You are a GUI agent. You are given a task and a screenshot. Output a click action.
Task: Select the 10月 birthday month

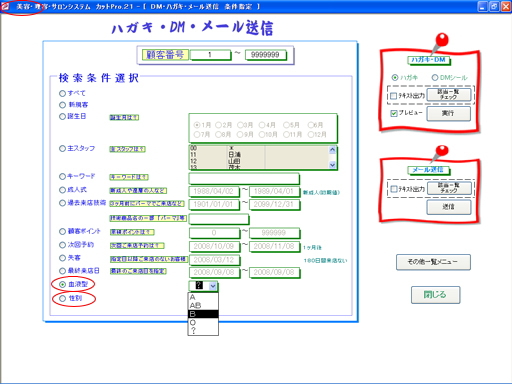262,135
